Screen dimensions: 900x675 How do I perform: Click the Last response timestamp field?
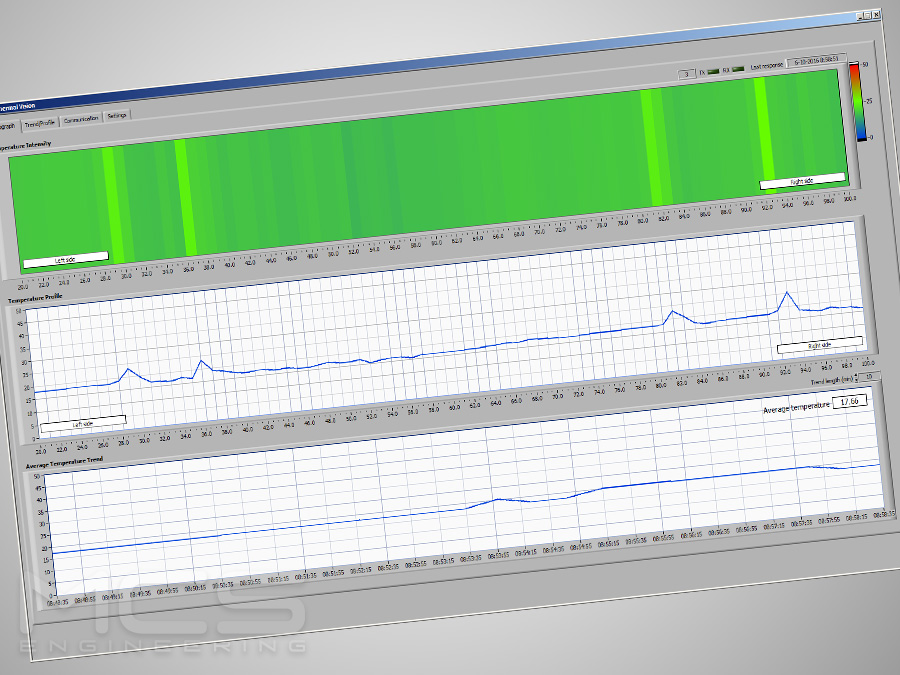815,63
